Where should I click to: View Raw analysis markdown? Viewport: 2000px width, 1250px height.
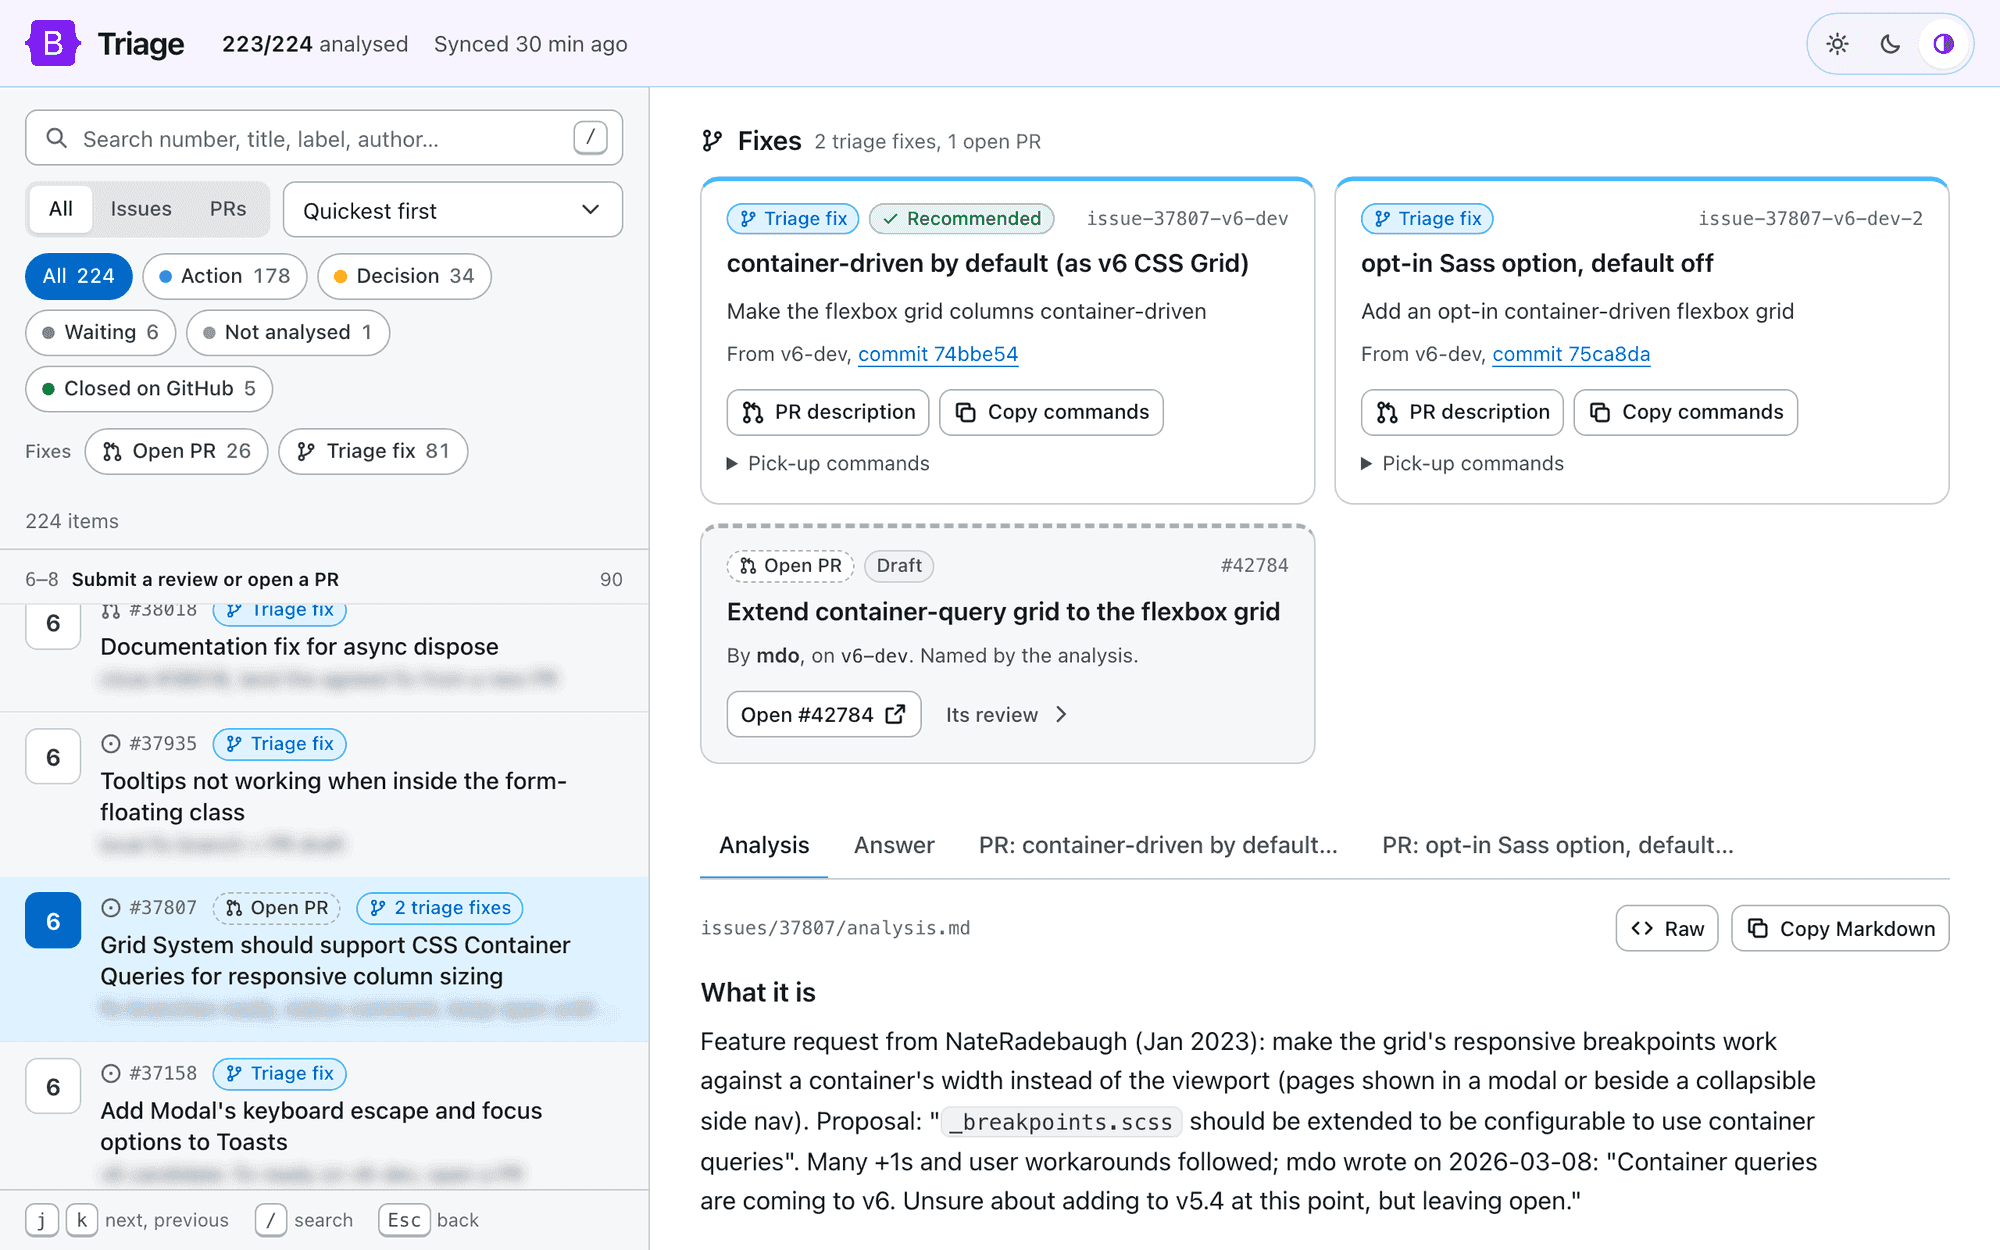tap(1667, 928)
